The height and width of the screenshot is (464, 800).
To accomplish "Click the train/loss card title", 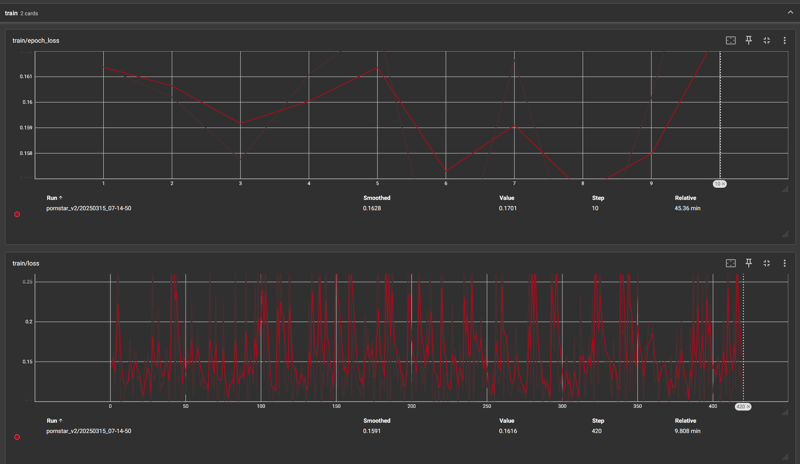I will coord(26,263).
